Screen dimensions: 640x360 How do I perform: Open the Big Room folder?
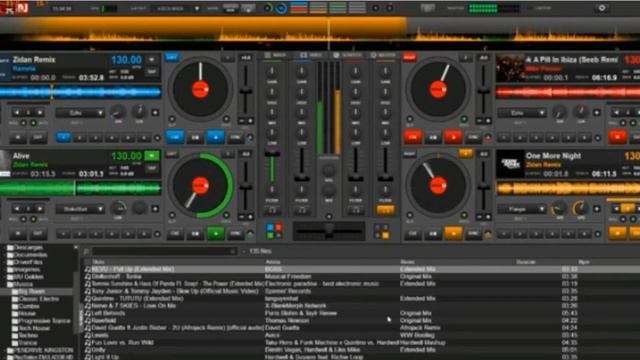pos(31,291)
